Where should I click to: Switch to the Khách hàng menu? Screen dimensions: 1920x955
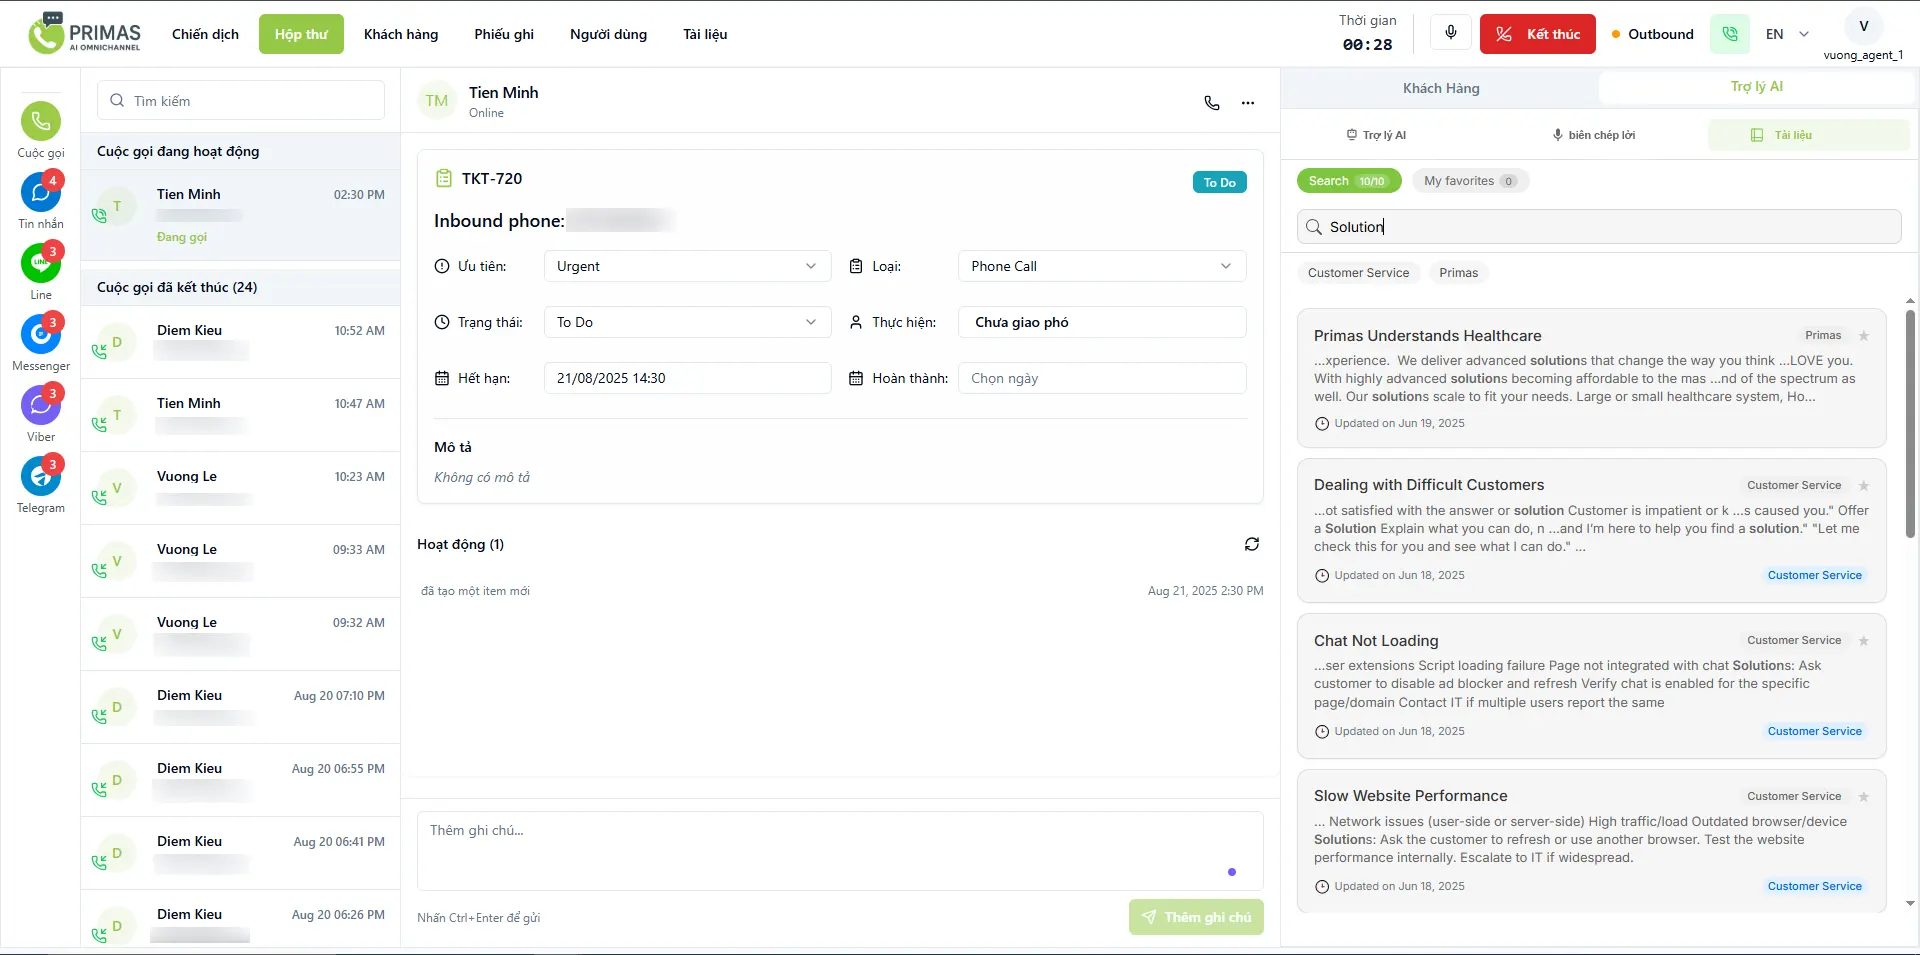(400, 34)
